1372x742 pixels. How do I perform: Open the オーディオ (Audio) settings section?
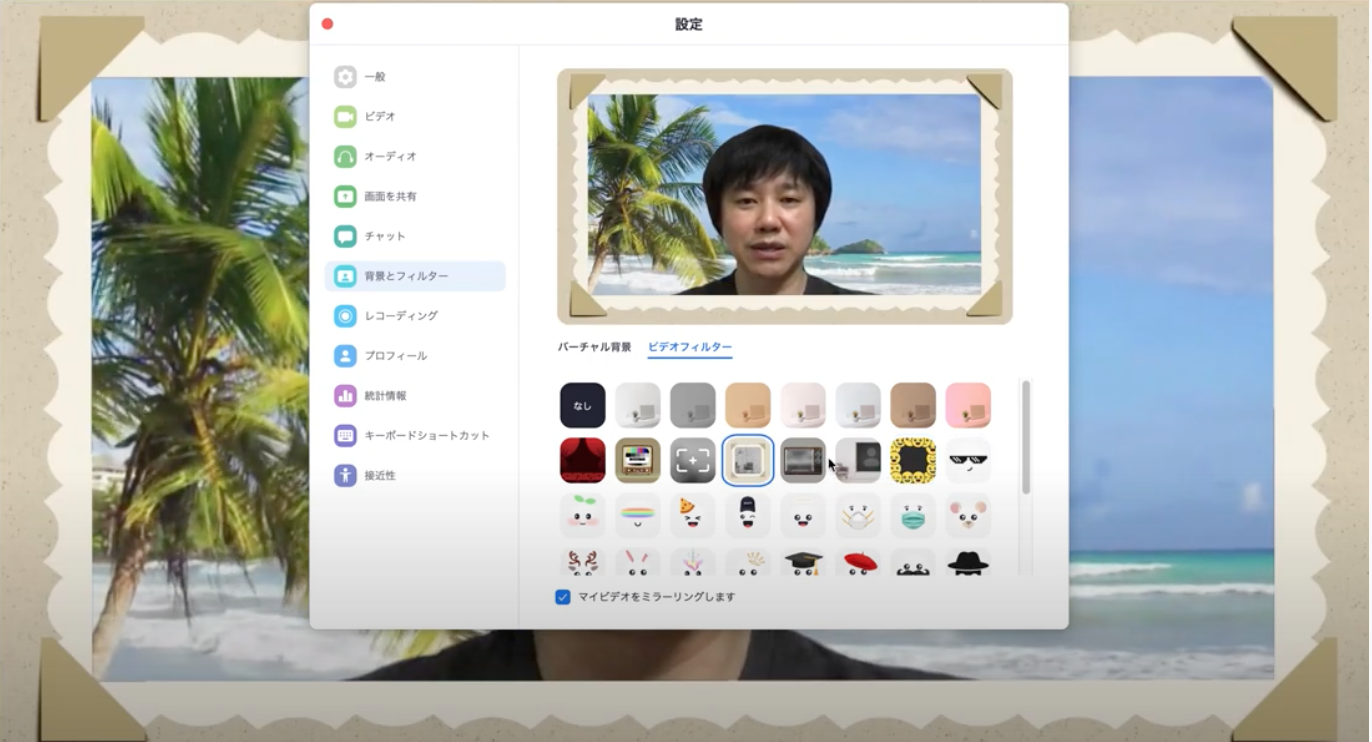pyautogui.click(x=414, y=157)
